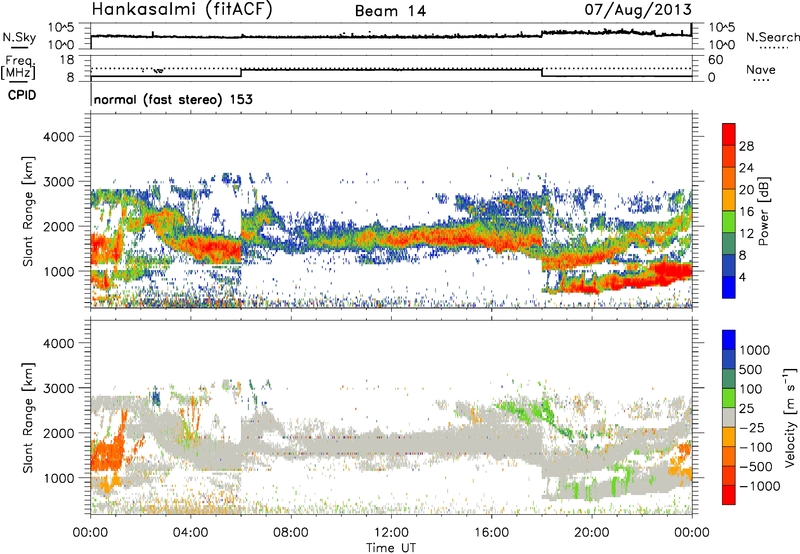Click the frequency step-down at 18:00
This screenshot has height=554, width=800.
coord(541,73)
